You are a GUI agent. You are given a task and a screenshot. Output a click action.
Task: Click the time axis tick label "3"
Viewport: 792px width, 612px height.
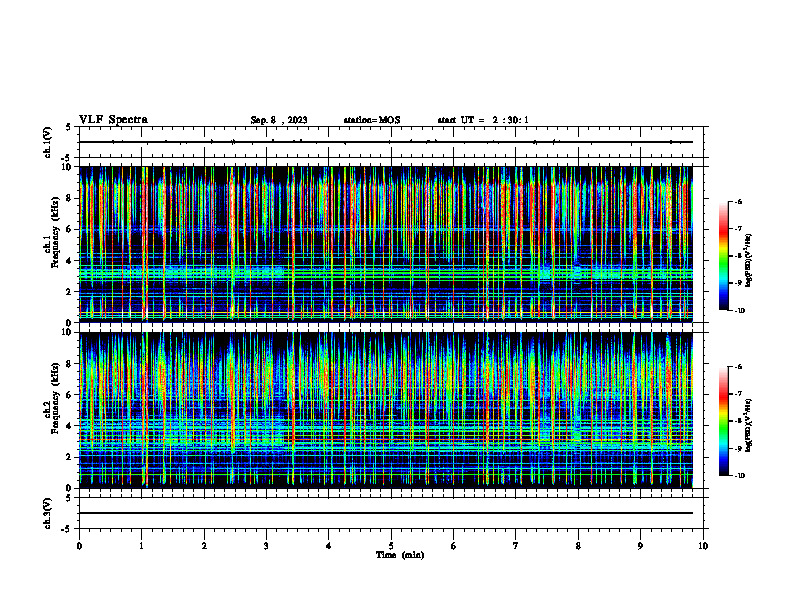click(266, 546)
